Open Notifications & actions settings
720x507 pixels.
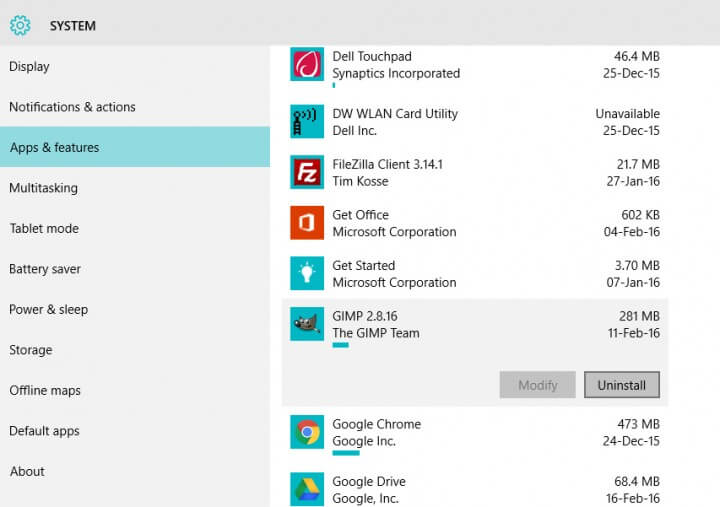tap(135, 107)
